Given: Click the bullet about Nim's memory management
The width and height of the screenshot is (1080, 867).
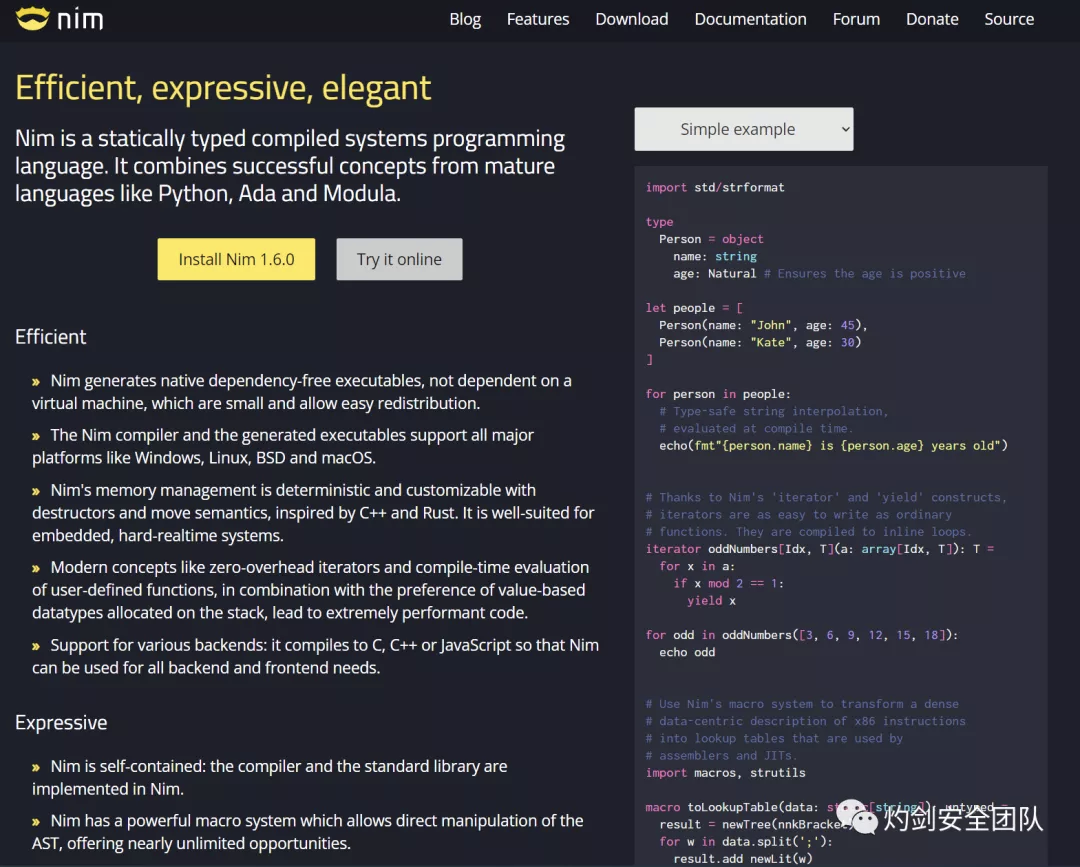Looking at the screenshot, I should [313, 512].
